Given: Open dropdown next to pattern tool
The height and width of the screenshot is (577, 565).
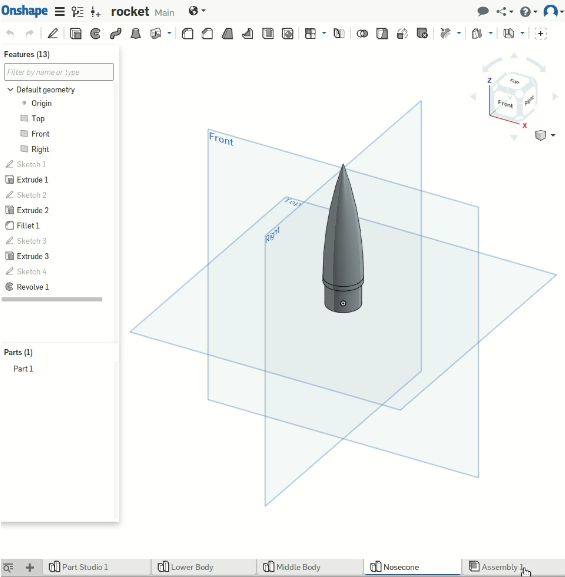Looking at the screenshot, I should point(324,33).
